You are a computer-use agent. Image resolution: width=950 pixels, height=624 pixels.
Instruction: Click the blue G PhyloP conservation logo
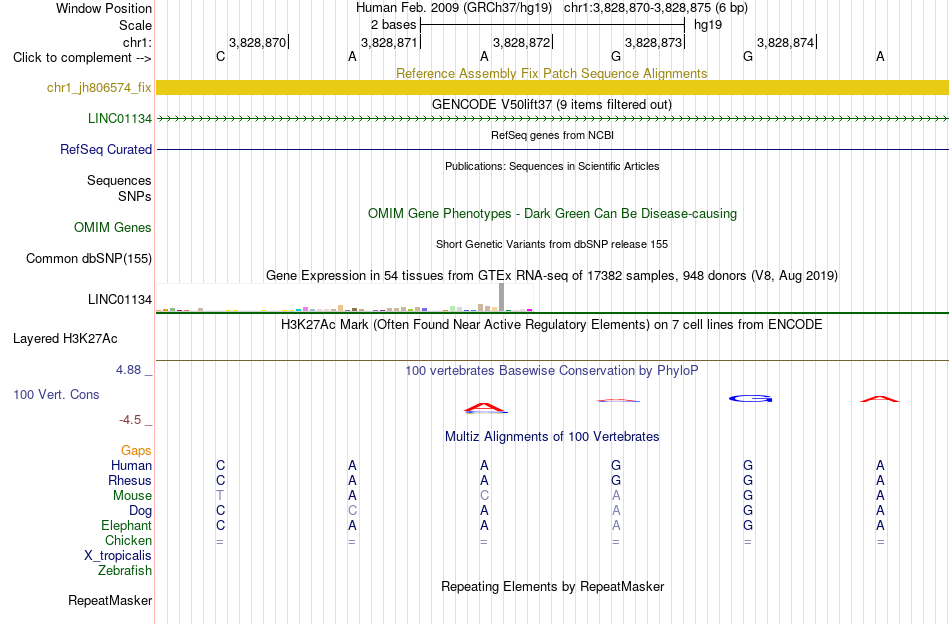(x=750, y=399)
